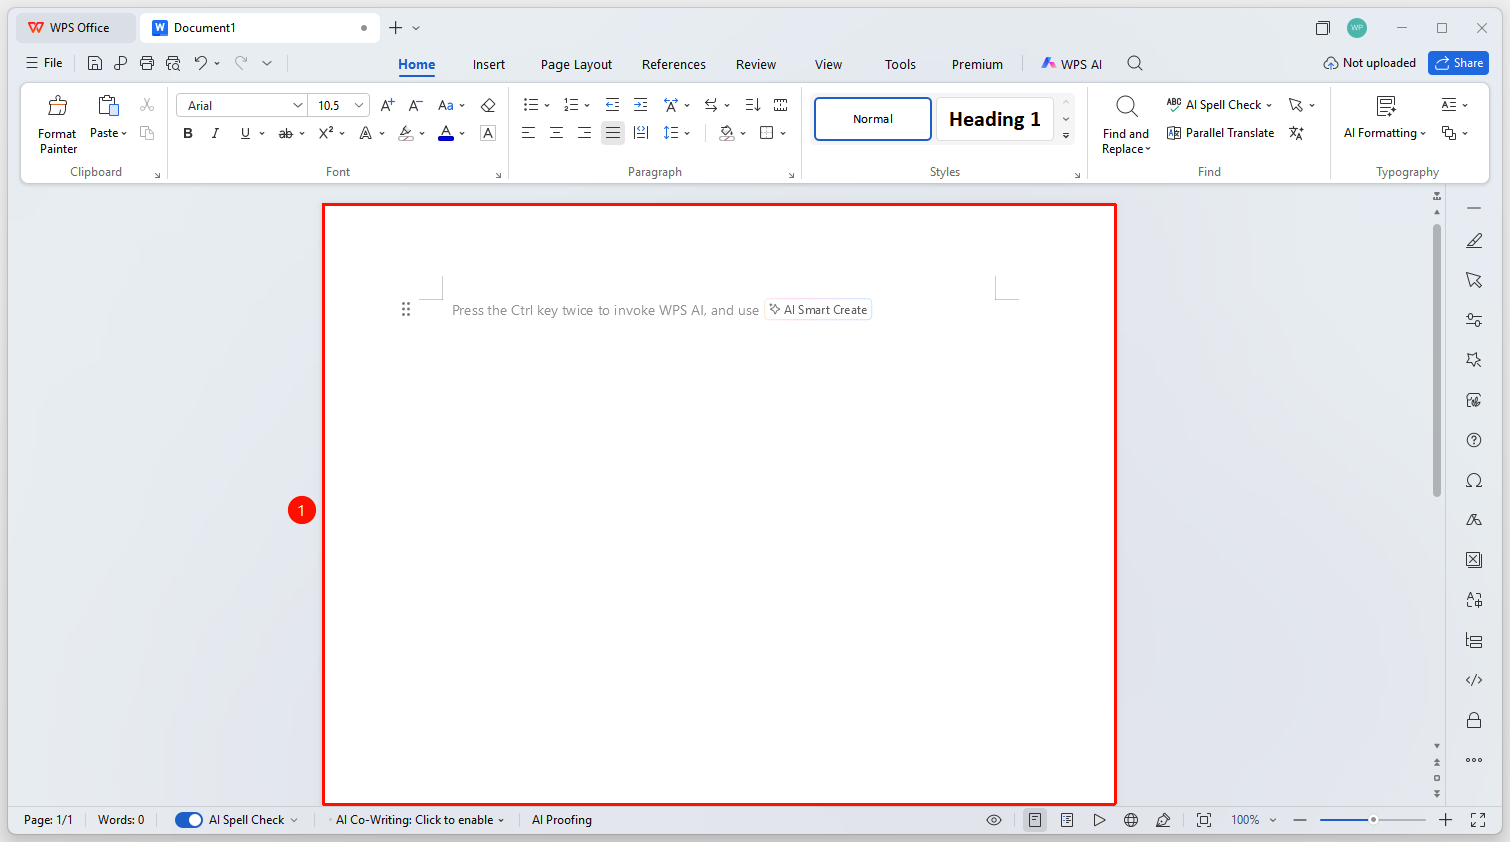Open the Insert tab
1510x842 pixels.
[x=489, y=64]
